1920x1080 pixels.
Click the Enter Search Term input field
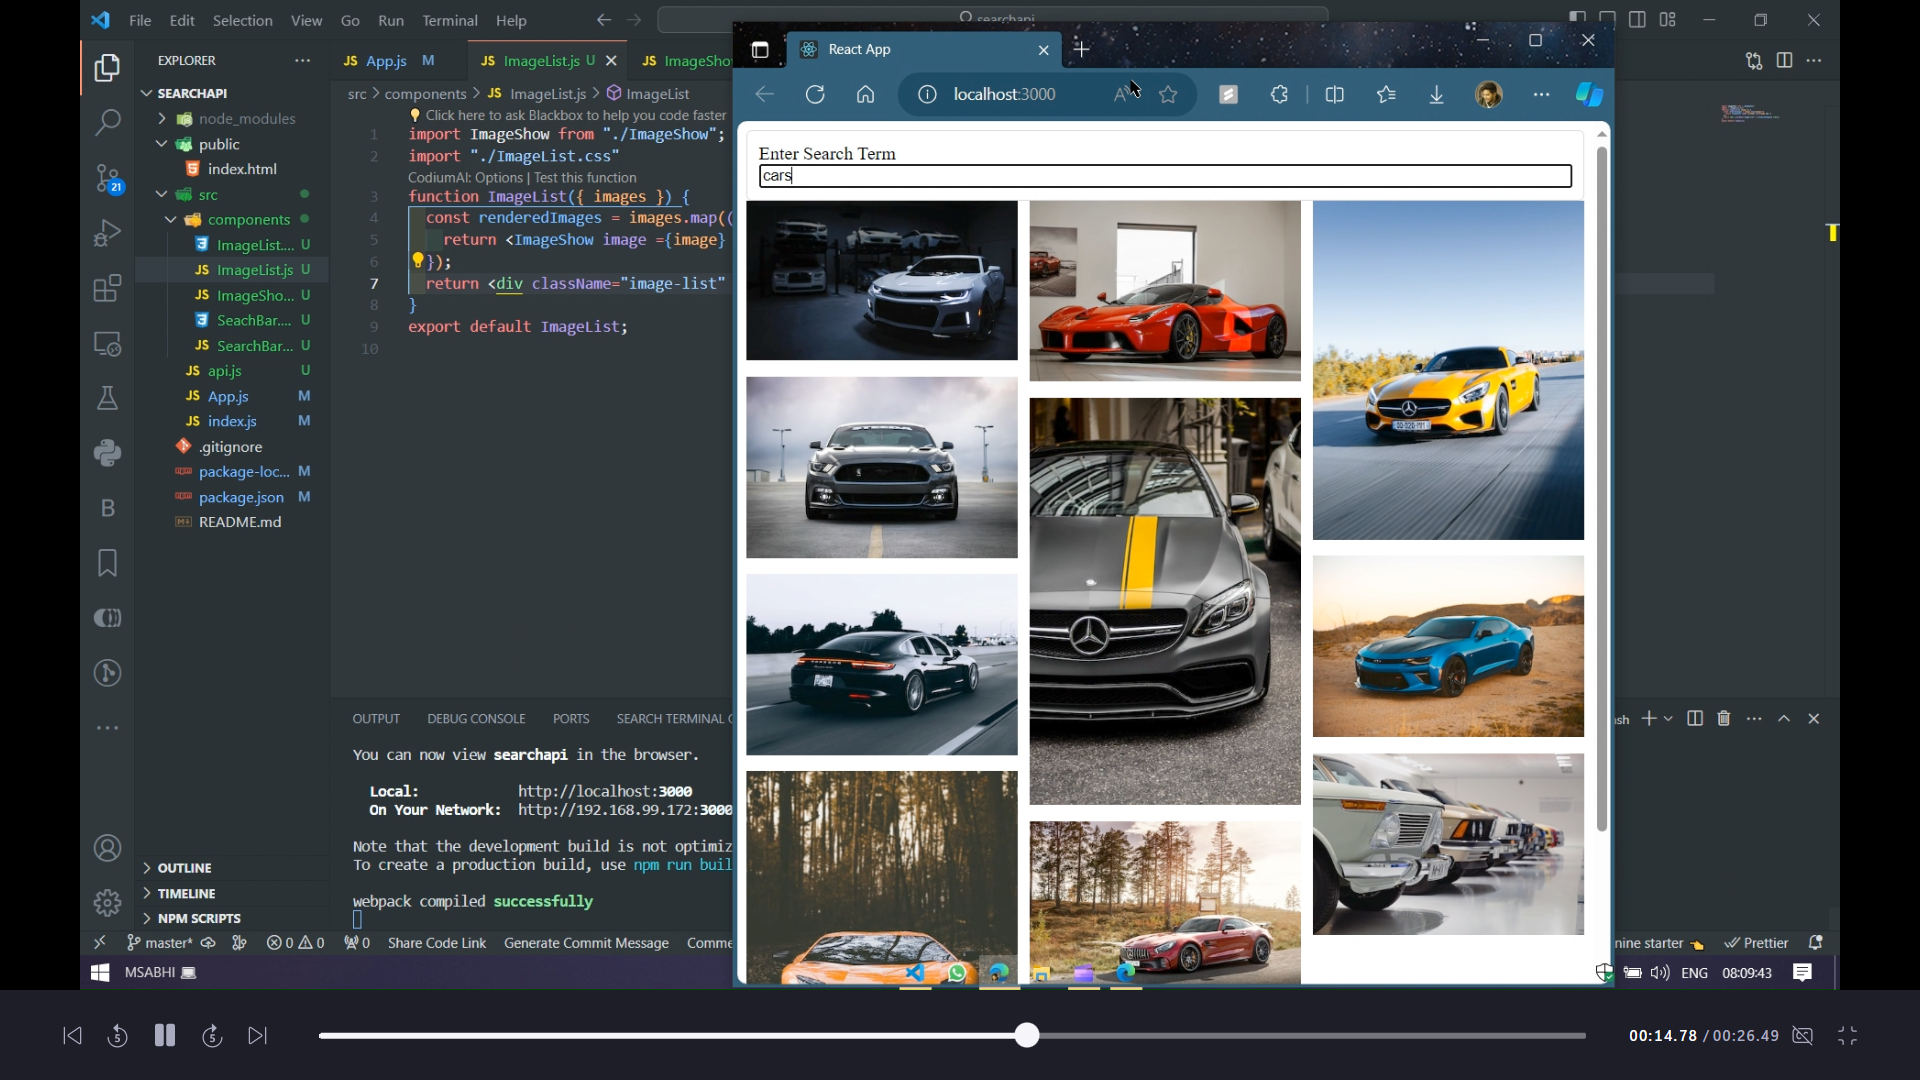(1164, 176)
